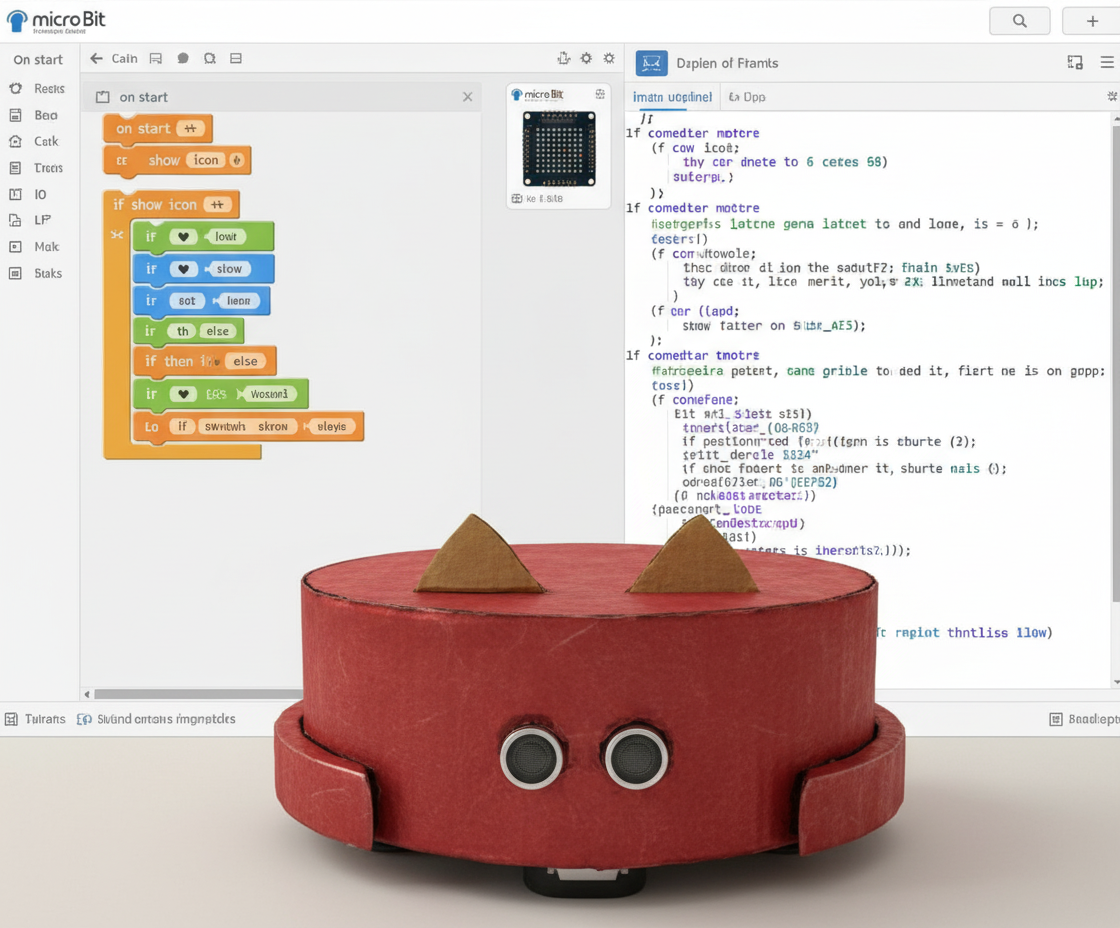Screen dimensions: 1120x928
Task: Switch to the Dpp tab
Action: [x=747, y=97]
